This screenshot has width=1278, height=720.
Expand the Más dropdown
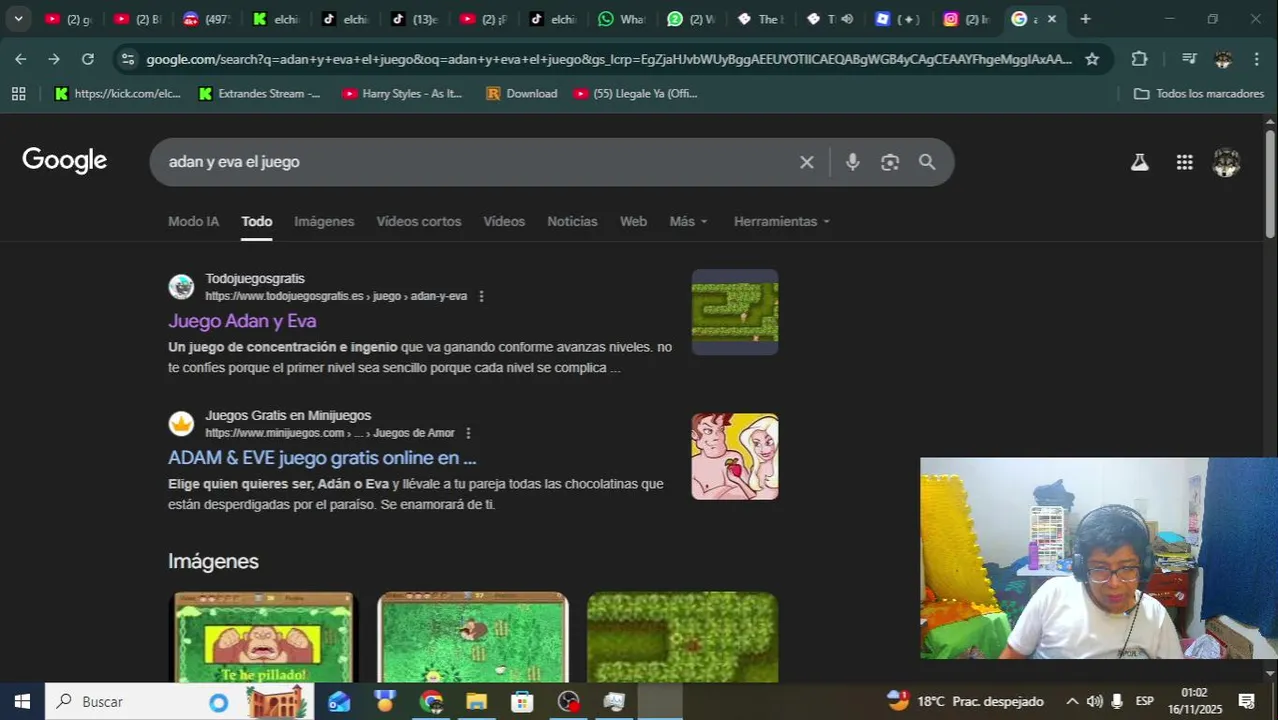point(689,221)
